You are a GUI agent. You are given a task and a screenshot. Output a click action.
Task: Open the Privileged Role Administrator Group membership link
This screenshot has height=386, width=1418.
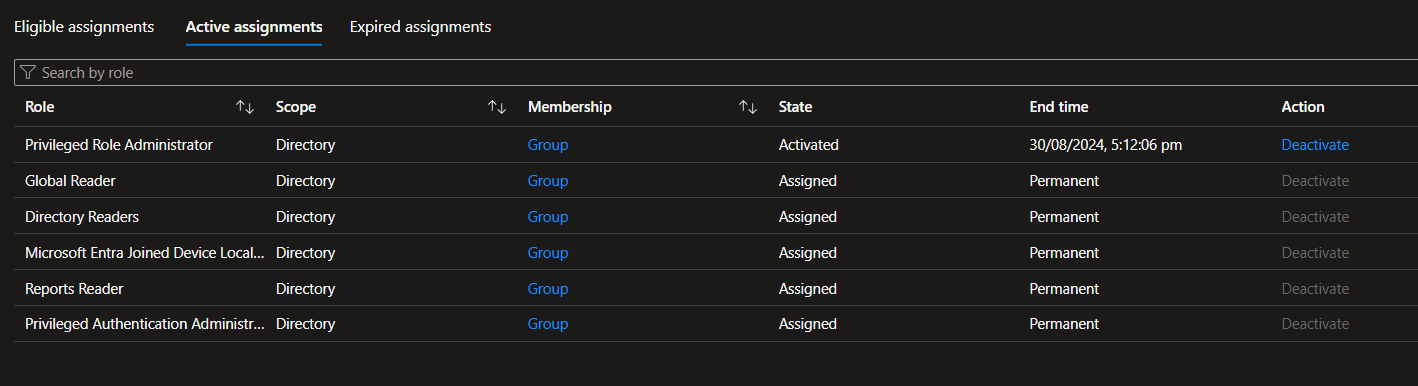548,145
